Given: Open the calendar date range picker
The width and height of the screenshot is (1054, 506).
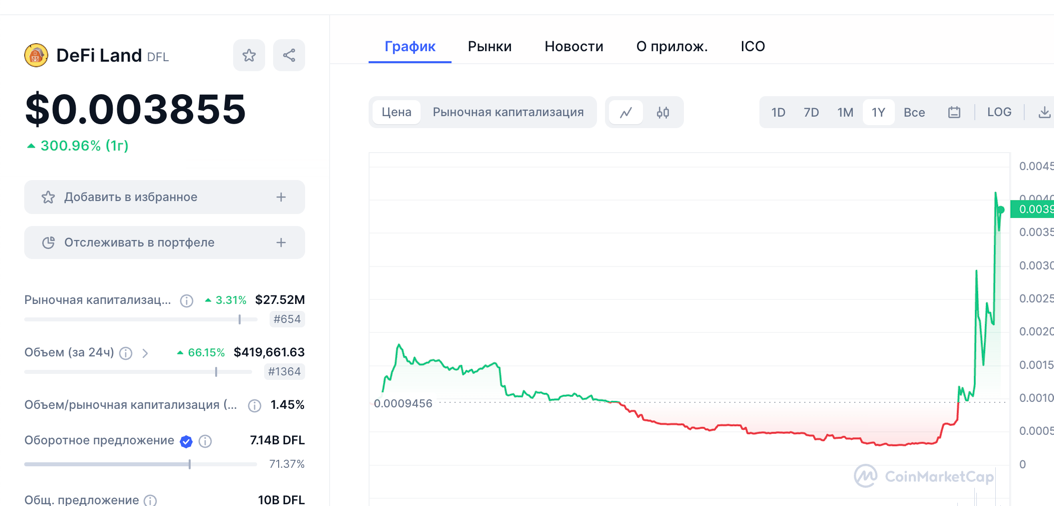Looking at the screenshot, I should click(954, 113).
